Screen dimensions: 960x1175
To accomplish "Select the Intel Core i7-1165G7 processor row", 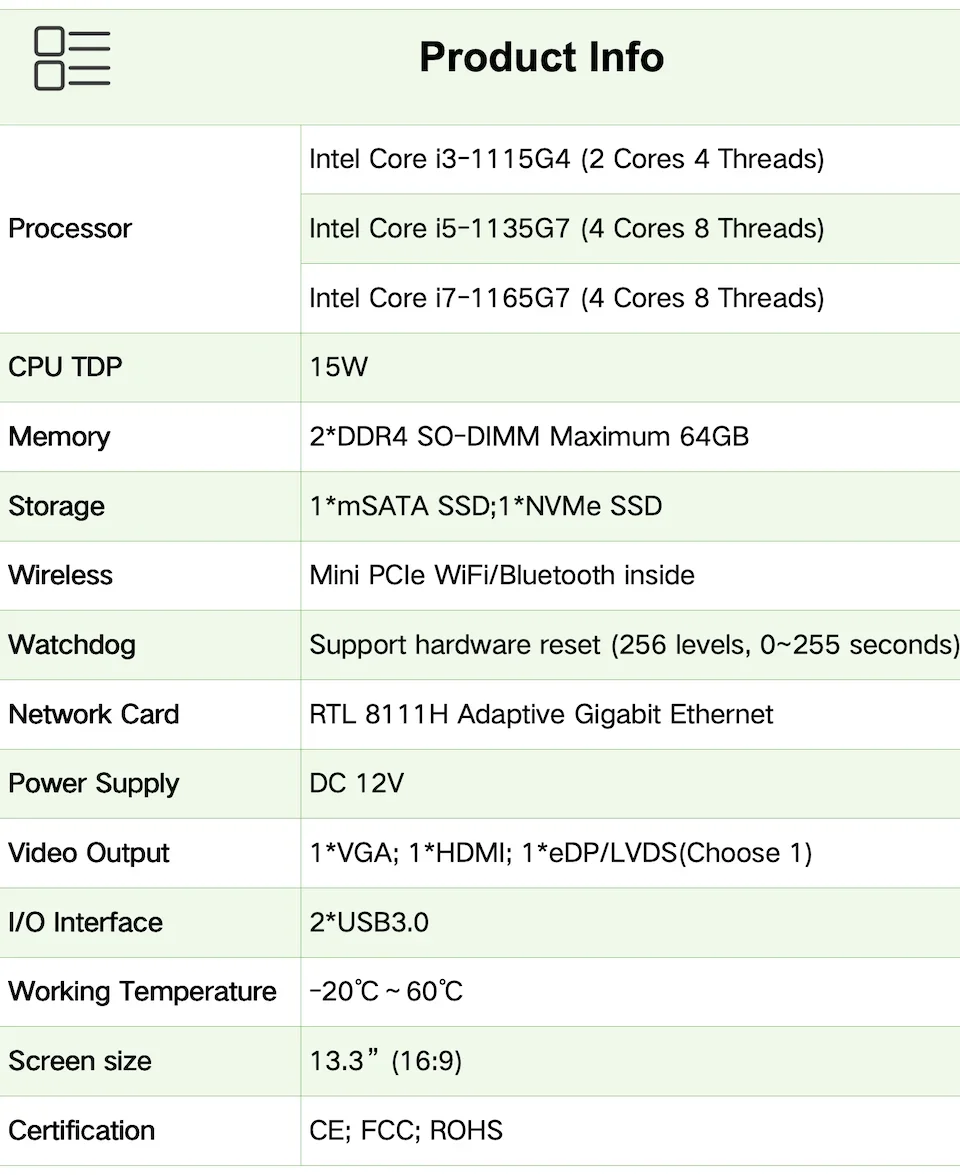I will click(566, 298).
